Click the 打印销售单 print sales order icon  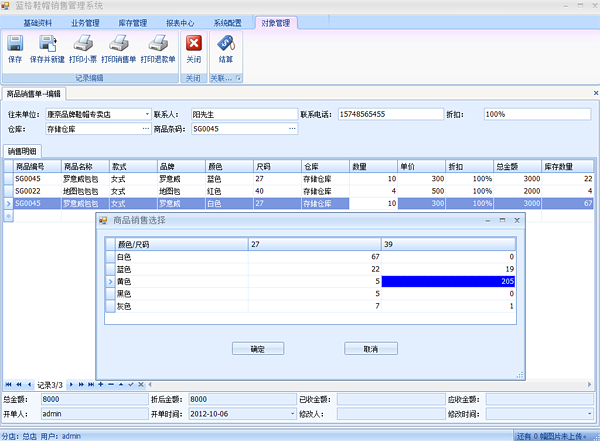(119, 49)
